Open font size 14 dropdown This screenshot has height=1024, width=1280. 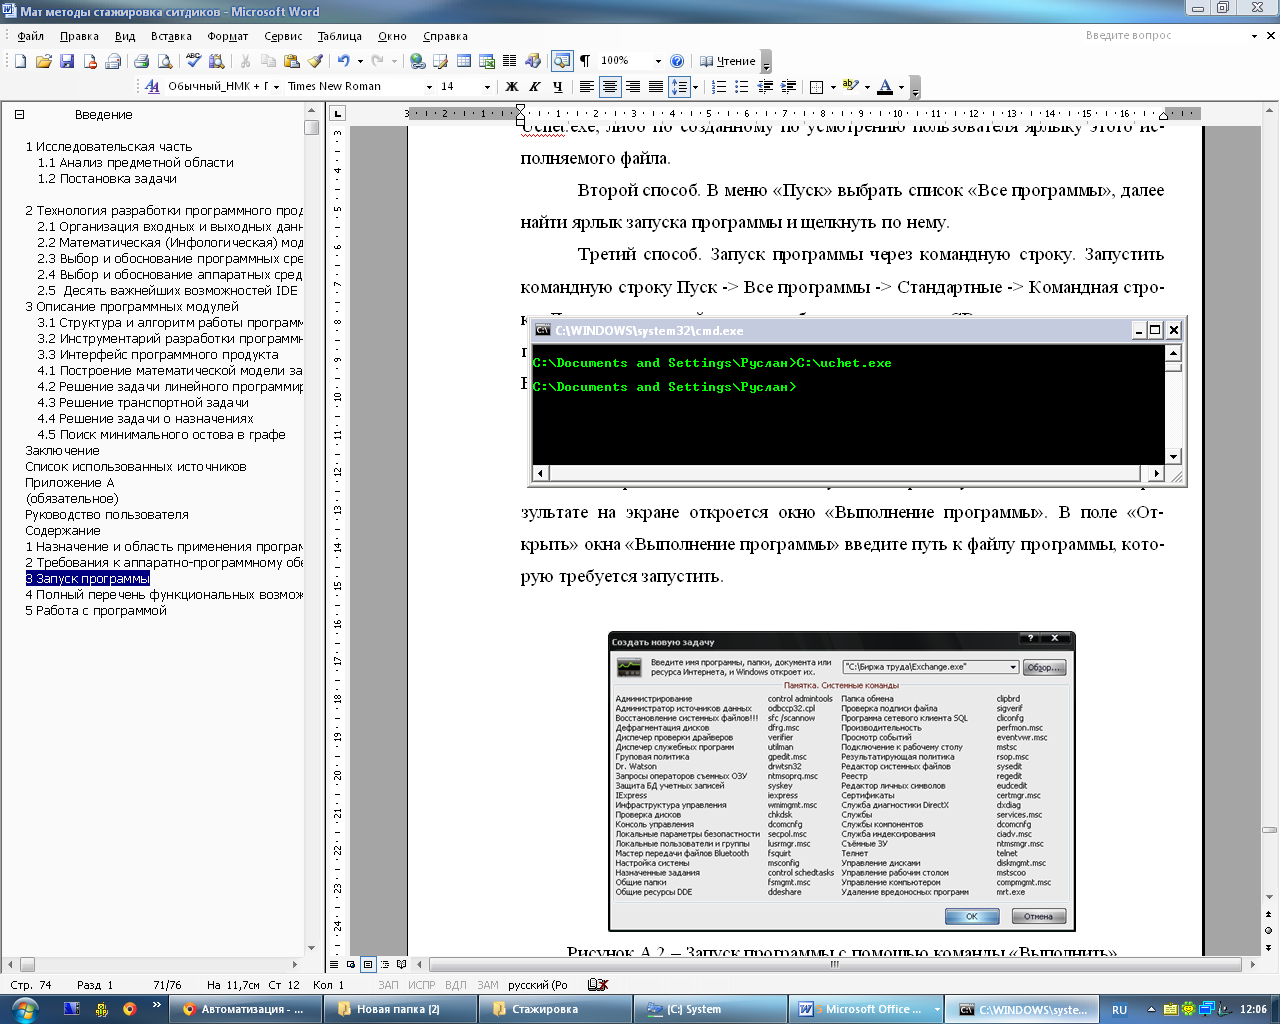[x=487, y=87]
